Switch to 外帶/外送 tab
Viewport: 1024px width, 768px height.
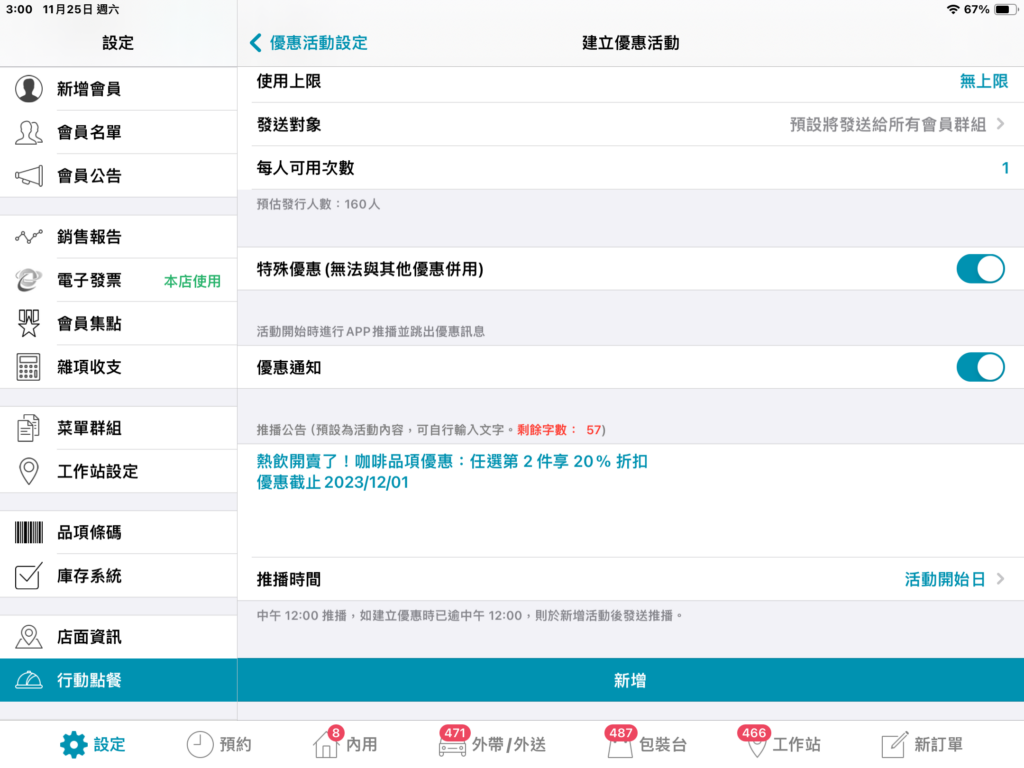tap(492, 744)
